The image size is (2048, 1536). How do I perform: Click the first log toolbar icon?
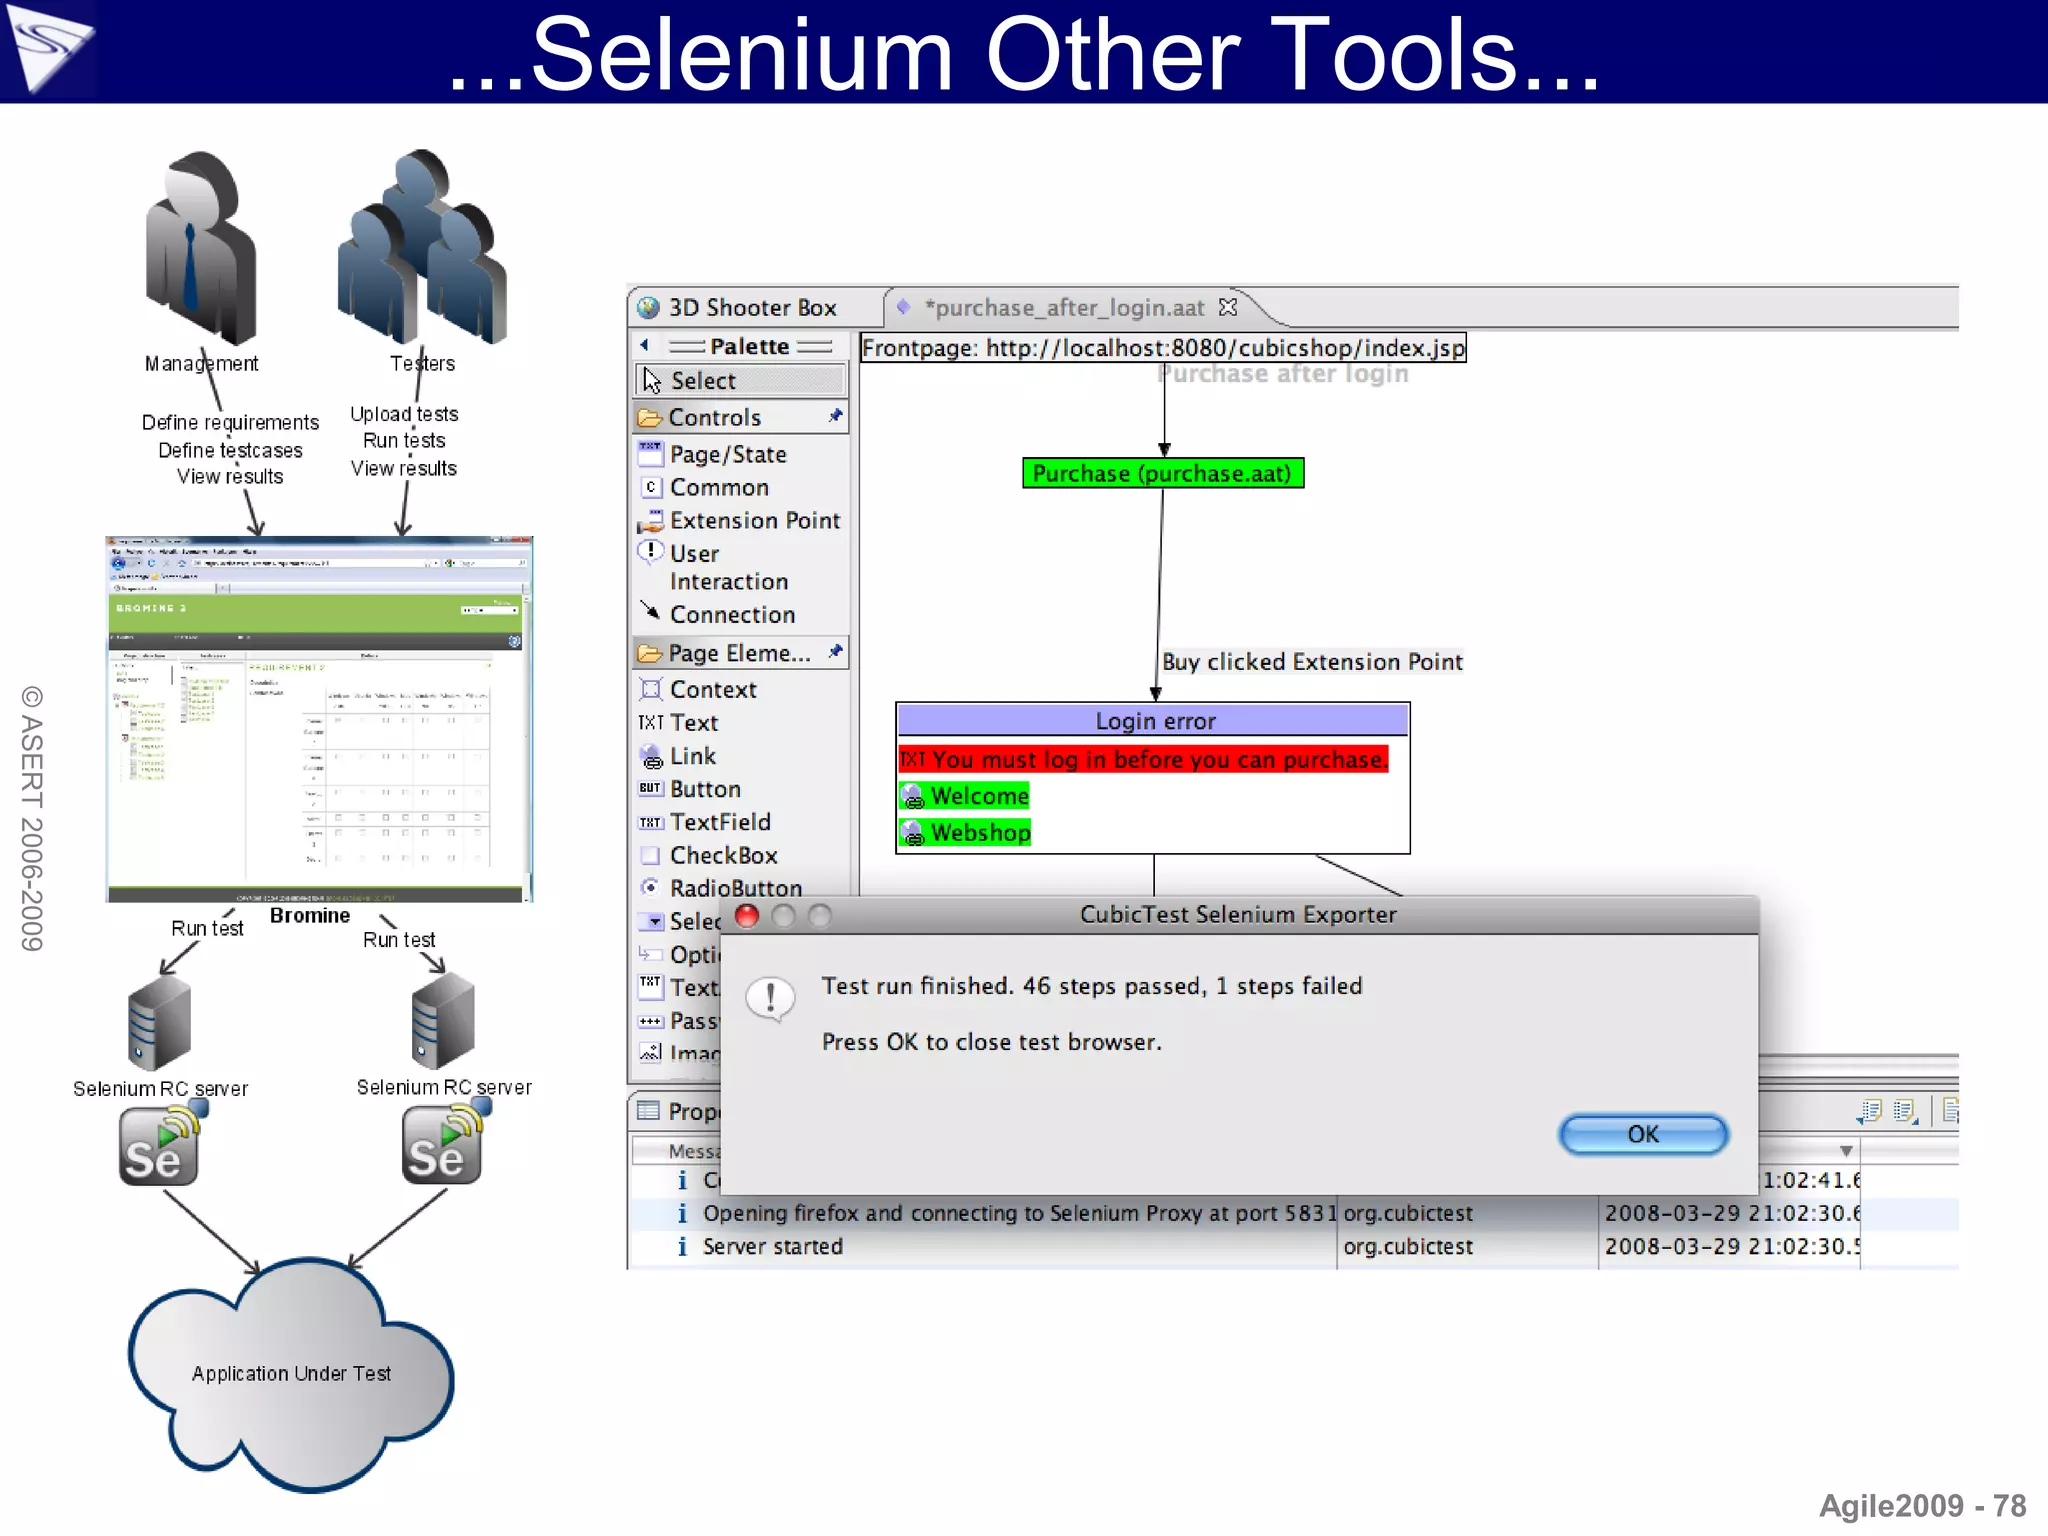[x=1869, y=1111]
